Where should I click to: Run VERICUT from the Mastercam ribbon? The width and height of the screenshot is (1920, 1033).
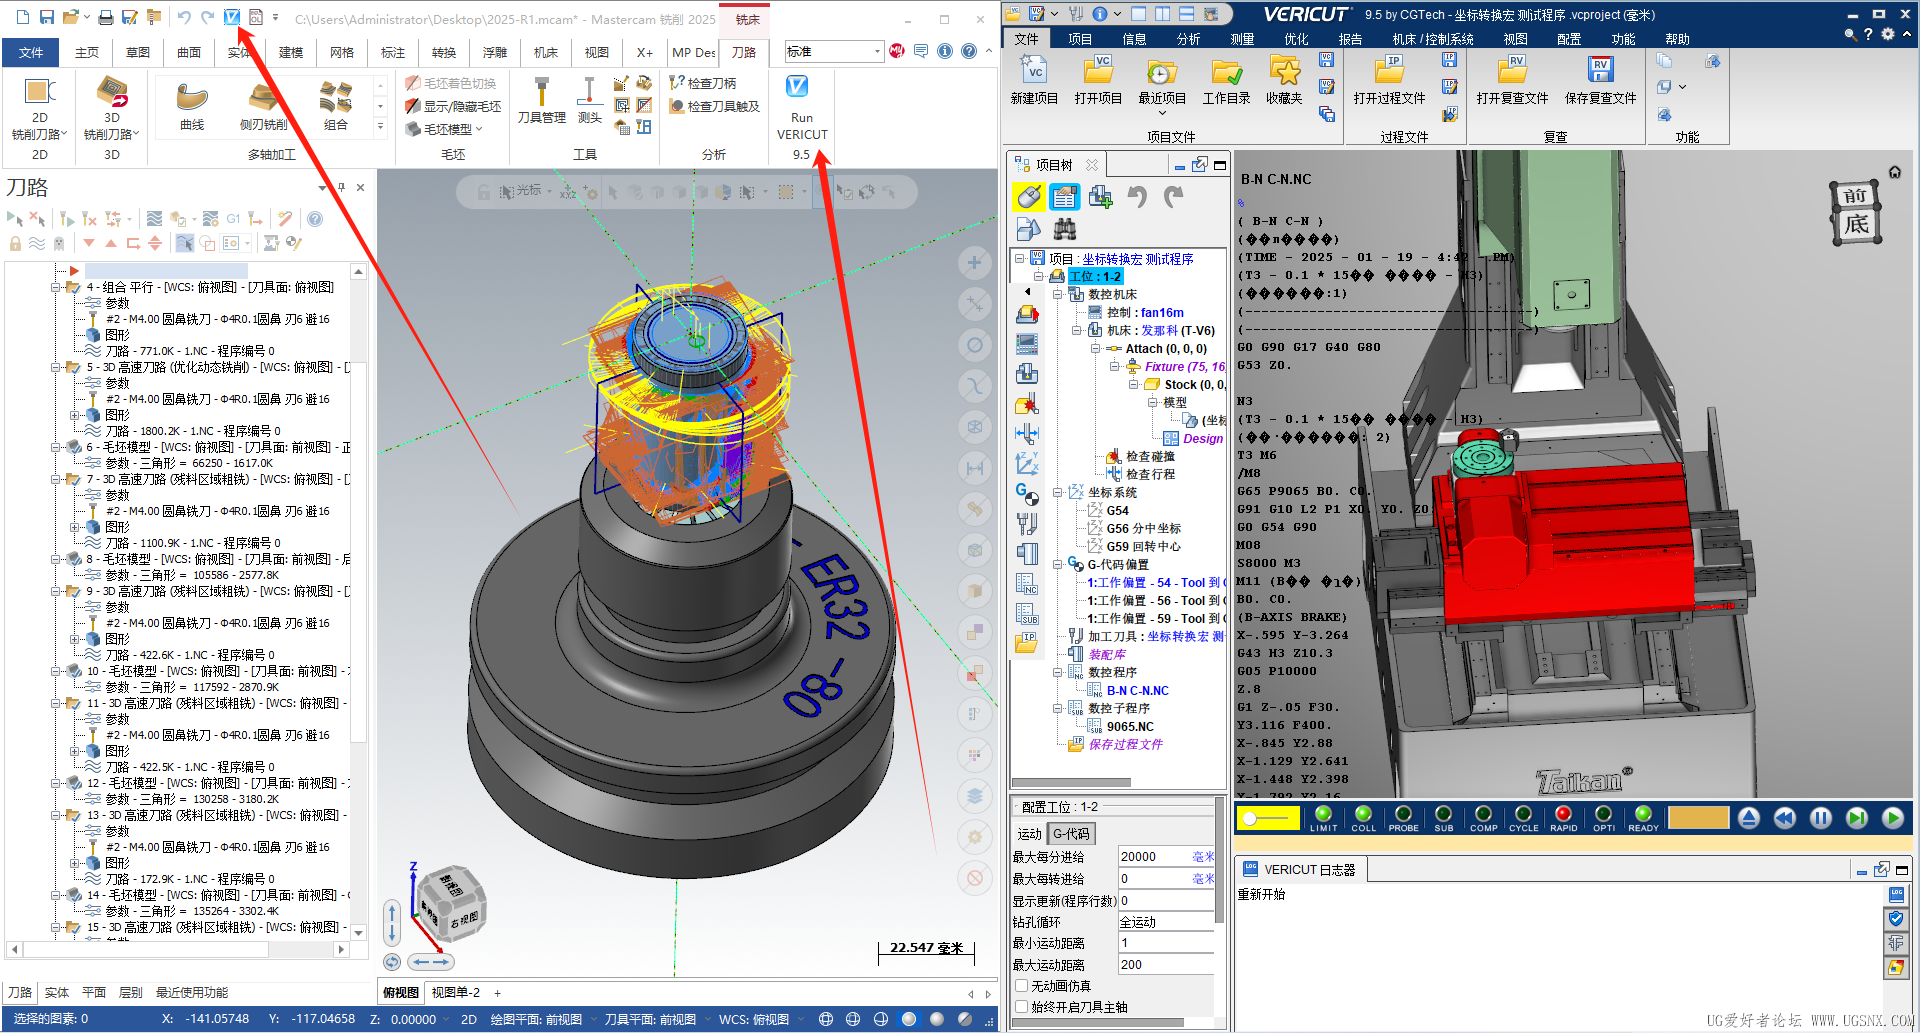[801, 107]
